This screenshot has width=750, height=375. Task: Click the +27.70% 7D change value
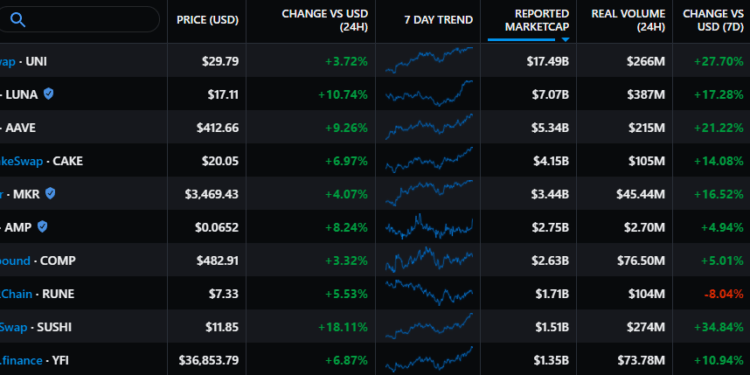tap(719, 61)
